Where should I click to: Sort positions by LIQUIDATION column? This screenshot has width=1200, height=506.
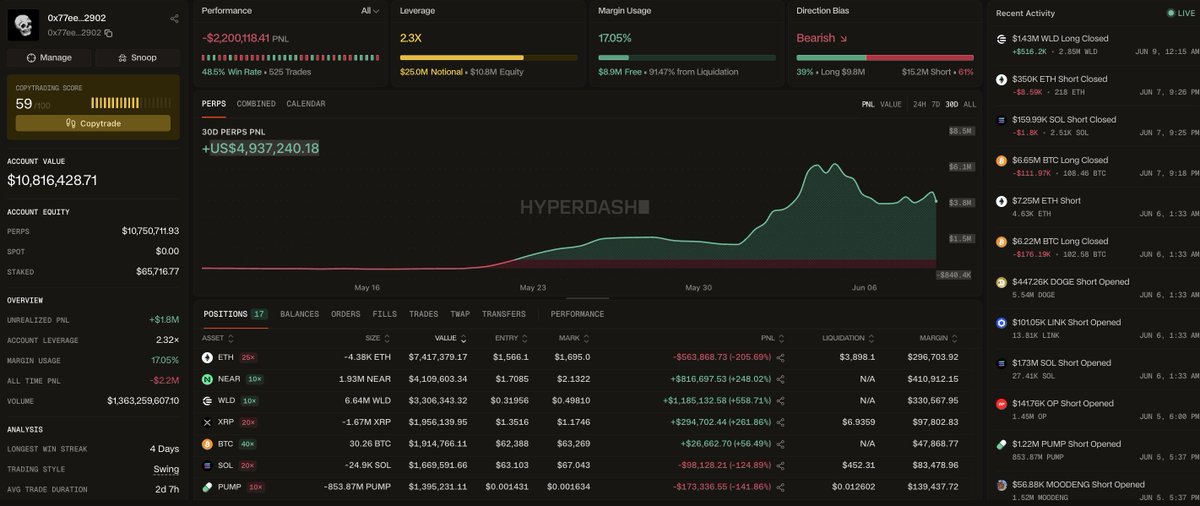pyautogui.click(x=848, y=338)
